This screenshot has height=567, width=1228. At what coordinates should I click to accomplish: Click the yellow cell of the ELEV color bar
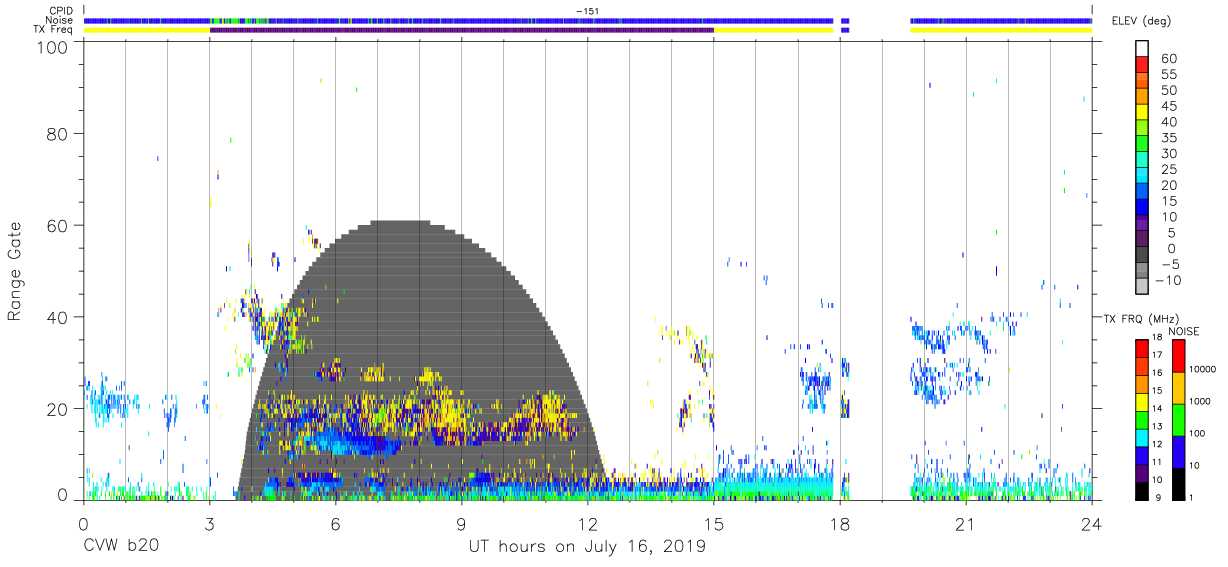coord(1142,113)
